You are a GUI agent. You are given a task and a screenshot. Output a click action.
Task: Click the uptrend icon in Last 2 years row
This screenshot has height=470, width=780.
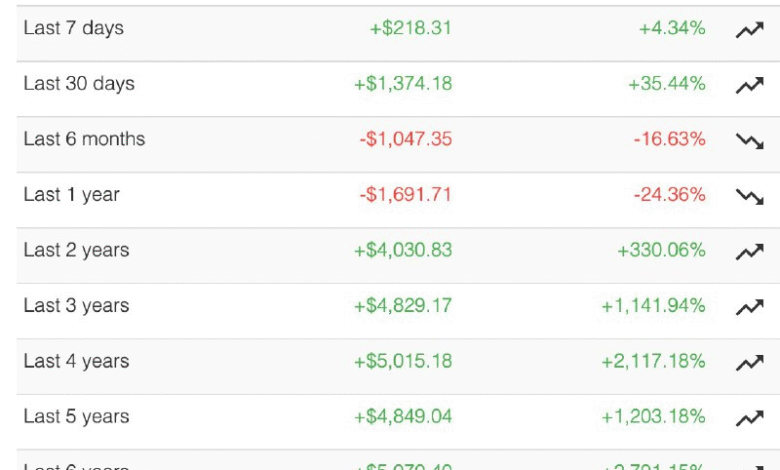point(750,252)
